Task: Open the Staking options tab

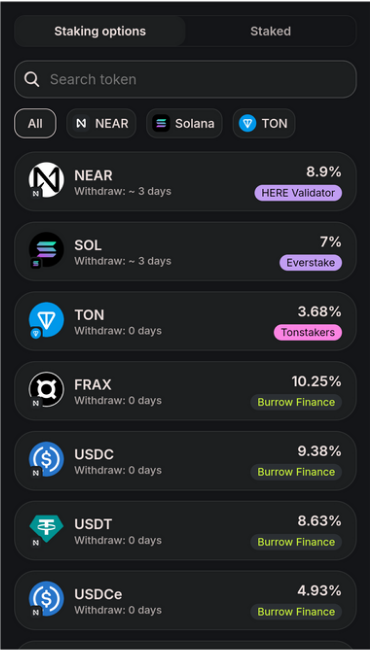Action: (x=100, y=31)
